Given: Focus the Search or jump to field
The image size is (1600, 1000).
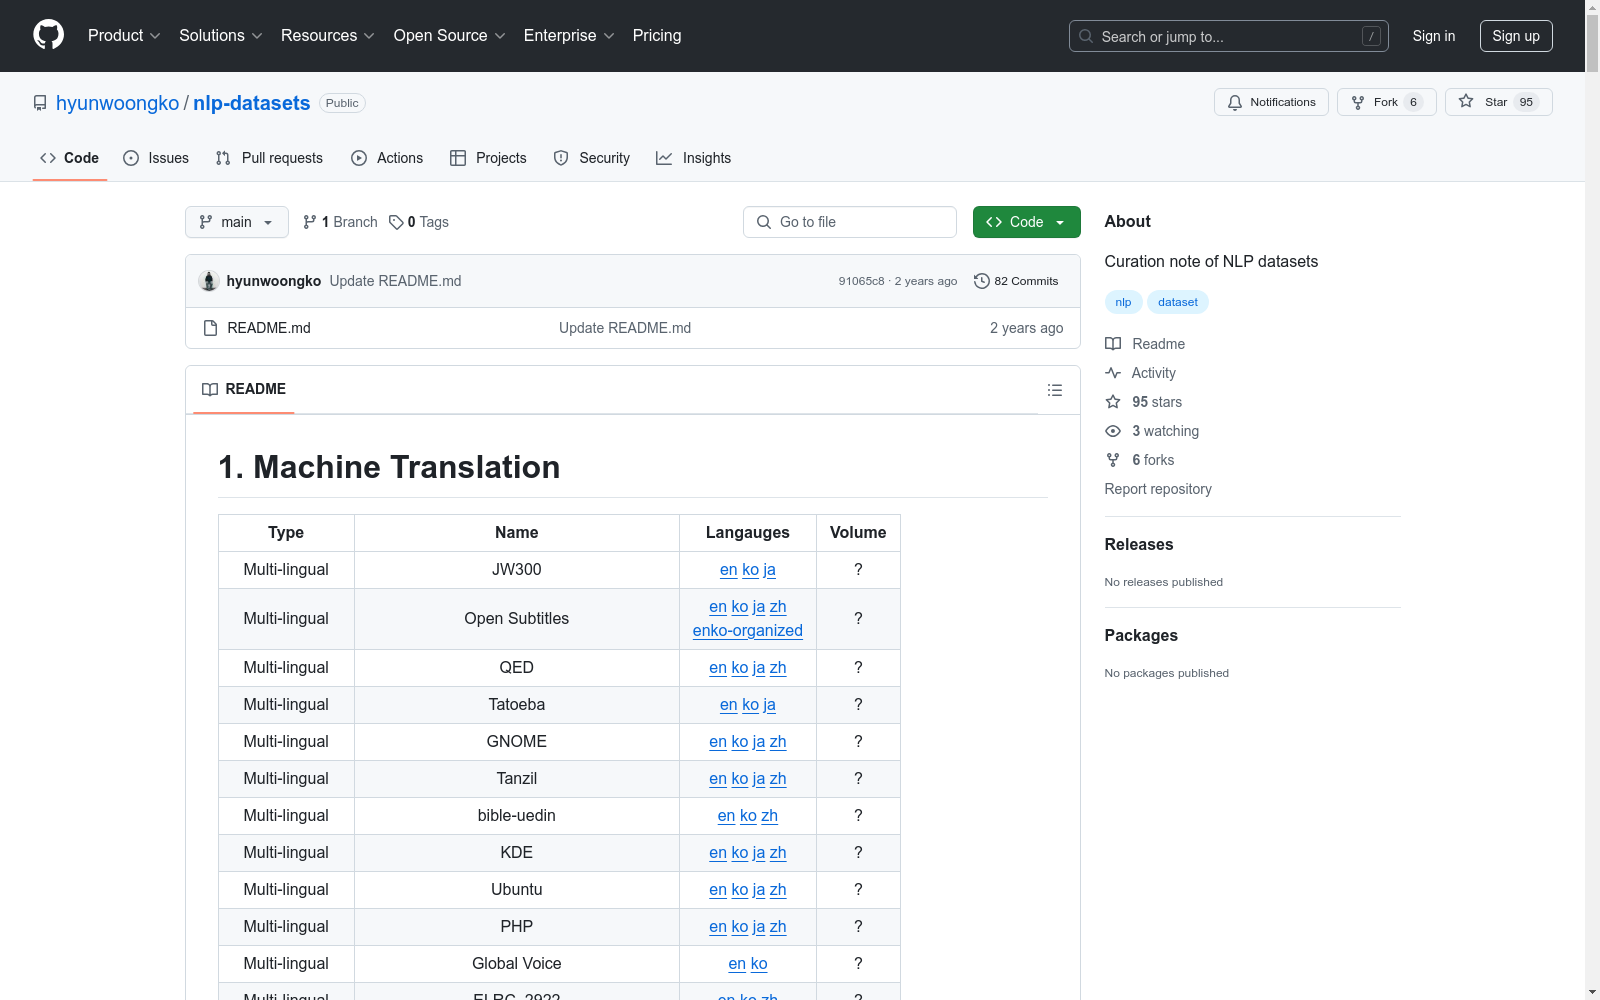Looking at the screenshot, I should click(1229, 36).
